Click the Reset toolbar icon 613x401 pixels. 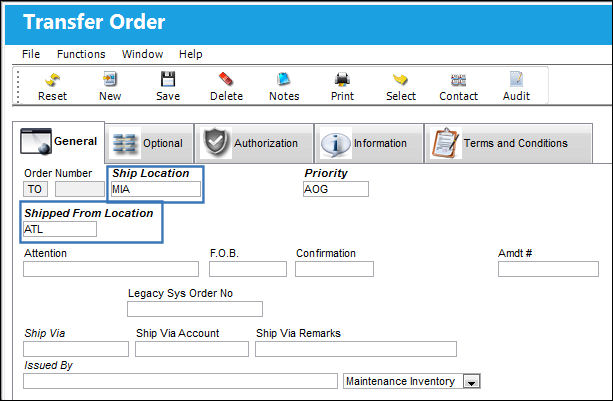point(52,79)
